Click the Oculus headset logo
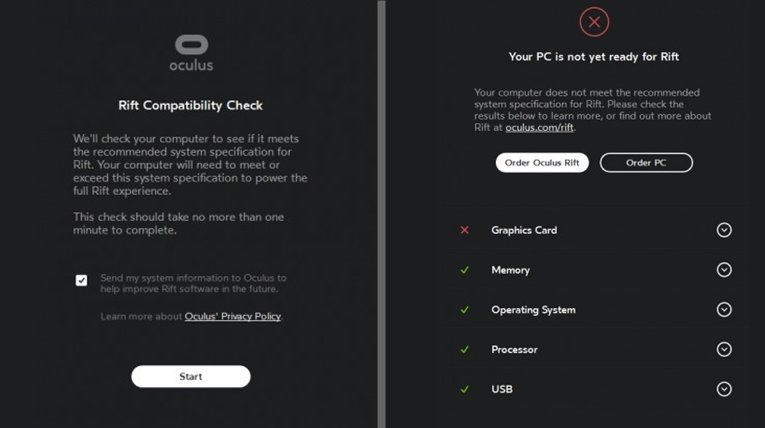The width and height of the screenshot is (765, 428). [191, 44]
